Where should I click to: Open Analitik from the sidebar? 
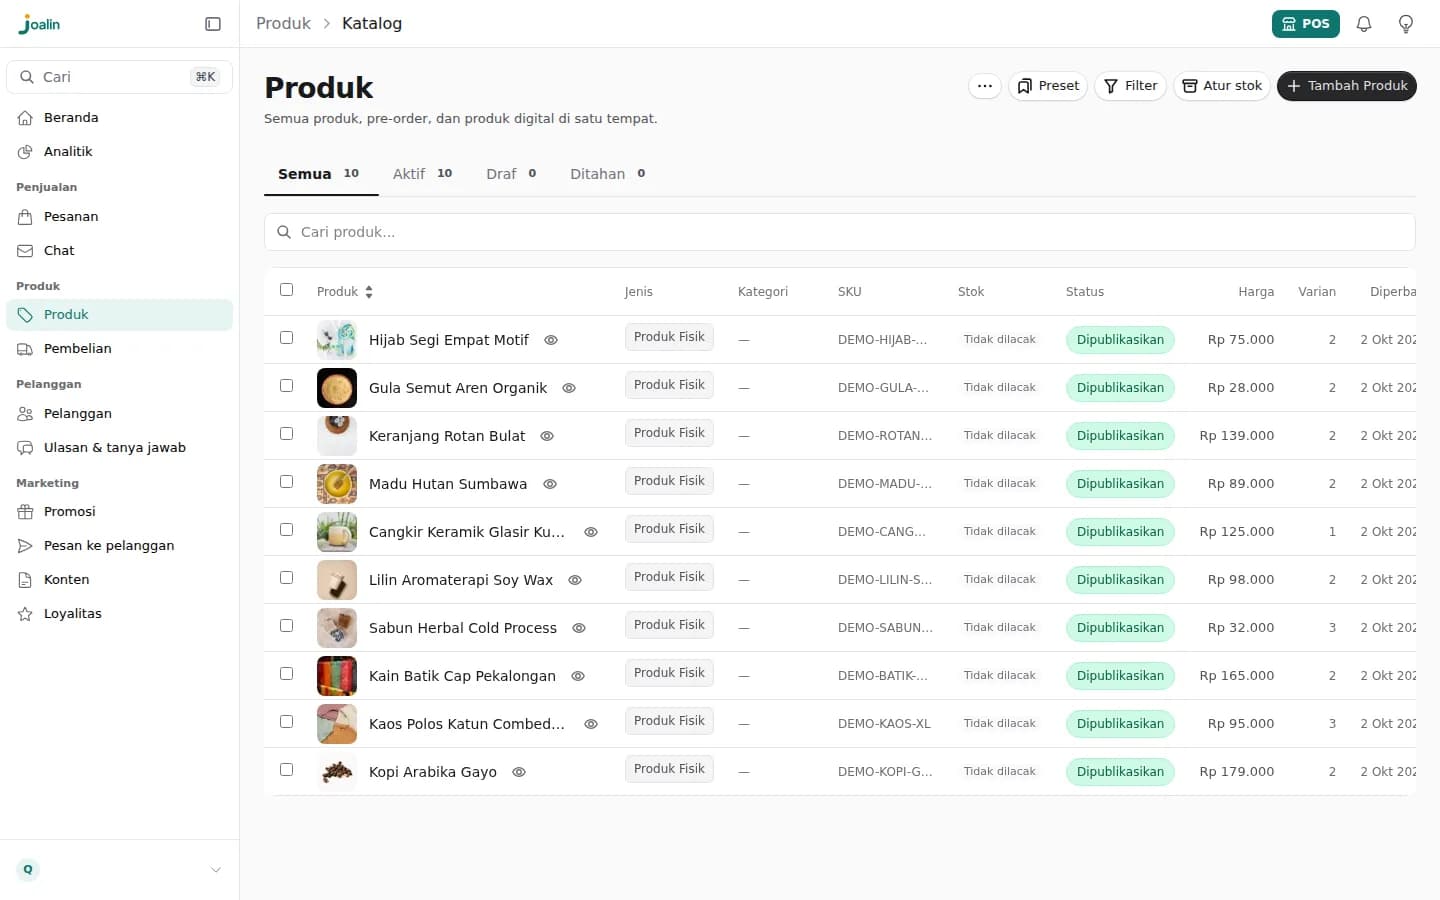pyautogui.click(x=119, y=152)
